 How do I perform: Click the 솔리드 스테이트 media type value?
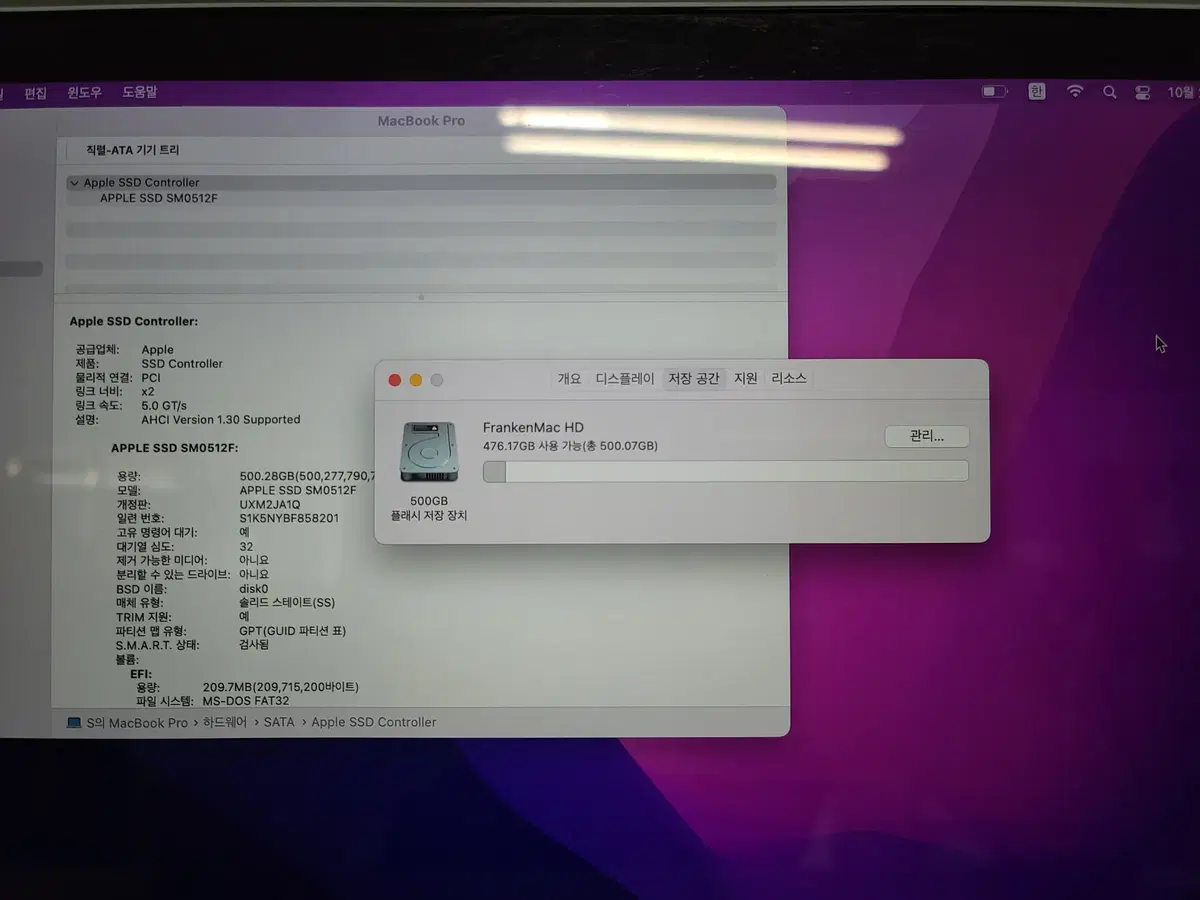coord(287,603)
